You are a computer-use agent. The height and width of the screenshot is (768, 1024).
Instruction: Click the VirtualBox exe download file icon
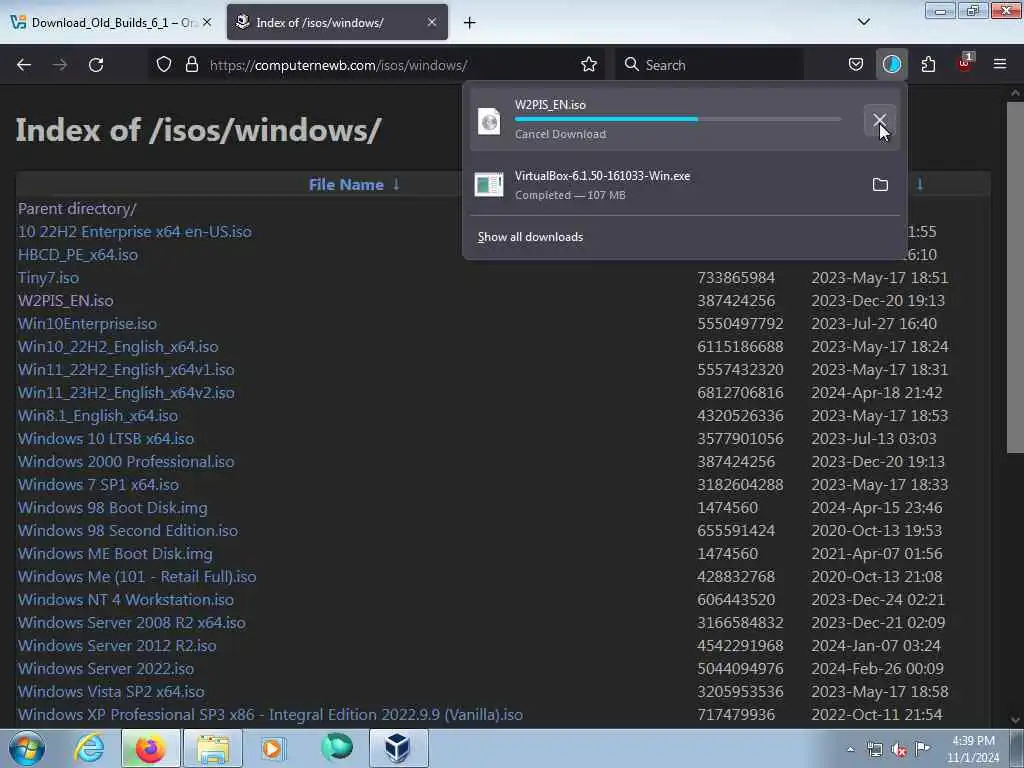point(489,185)
